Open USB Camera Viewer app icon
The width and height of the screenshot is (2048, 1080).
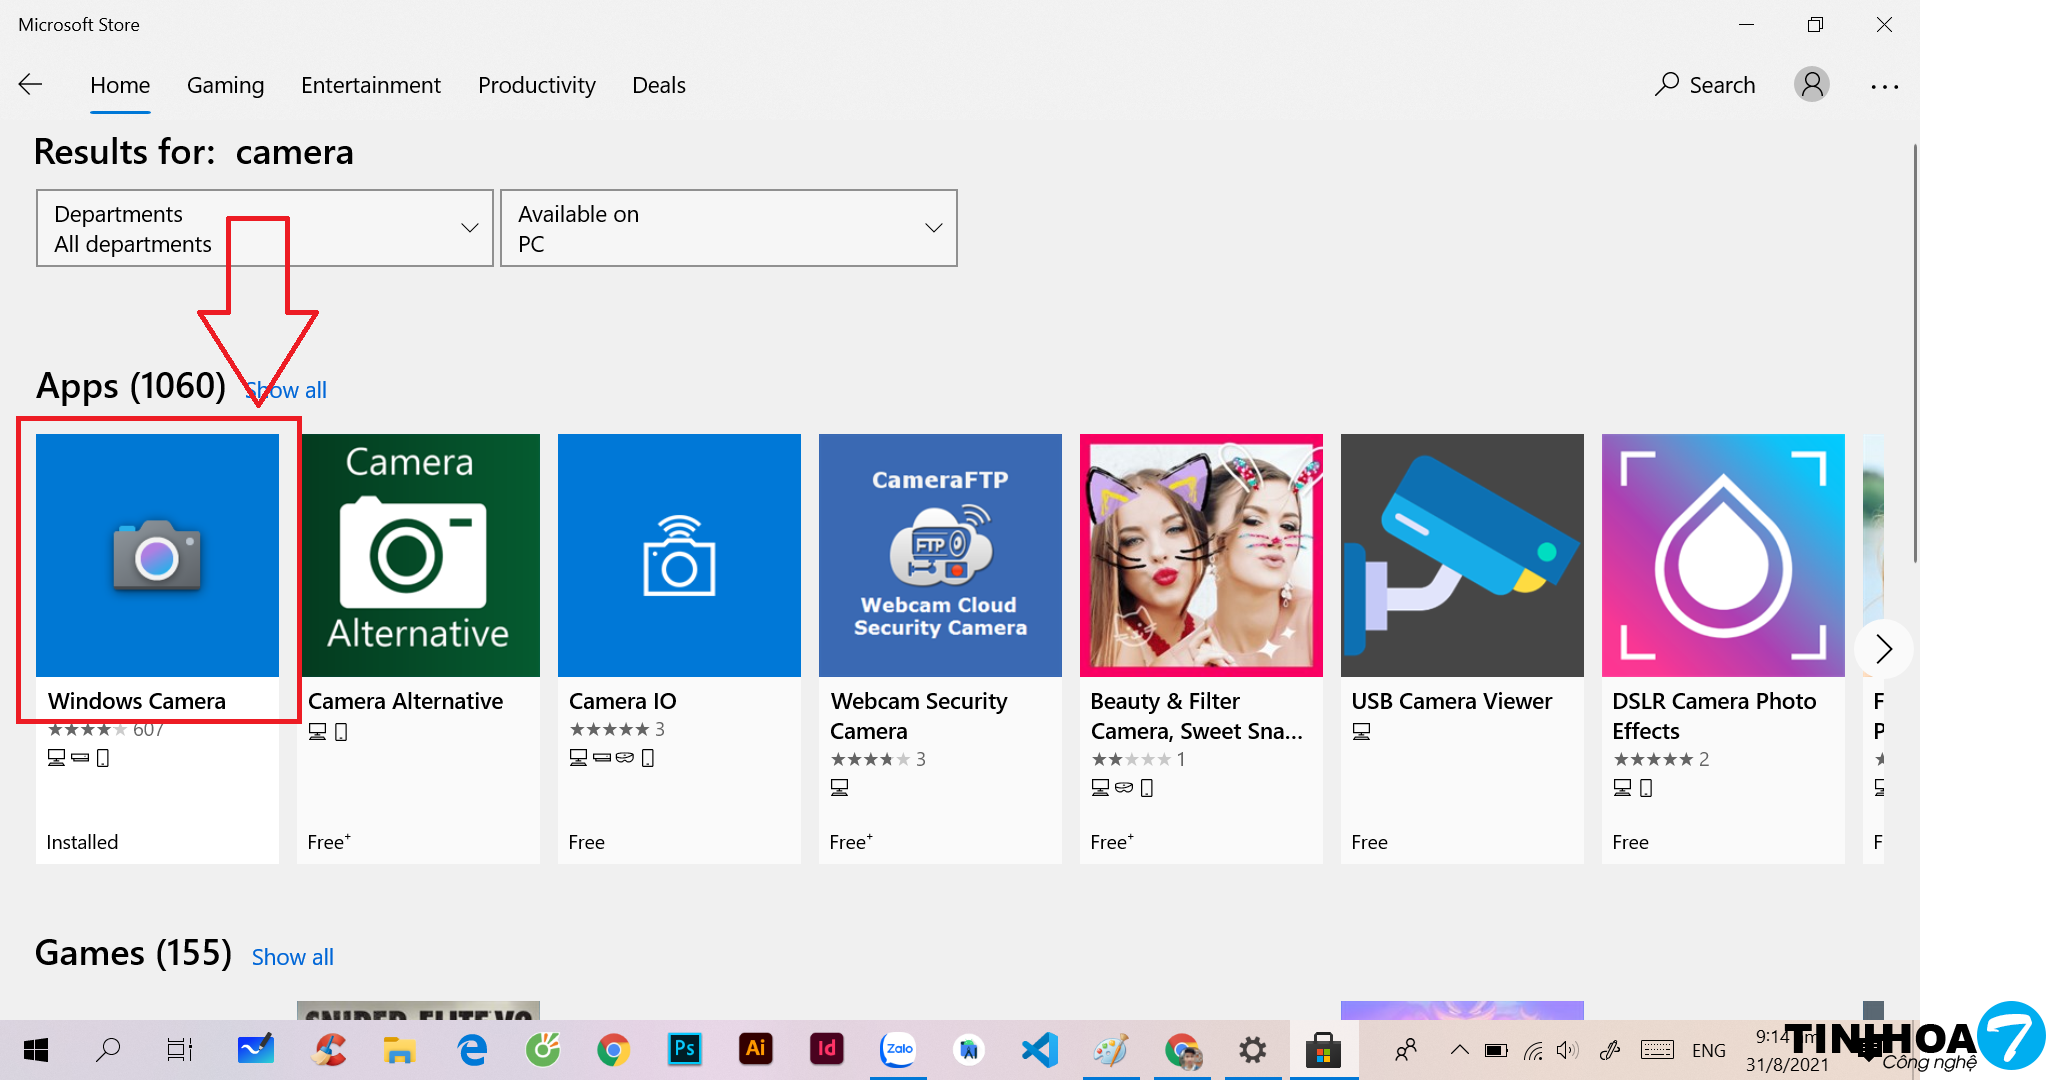(x=1461, y=555)
